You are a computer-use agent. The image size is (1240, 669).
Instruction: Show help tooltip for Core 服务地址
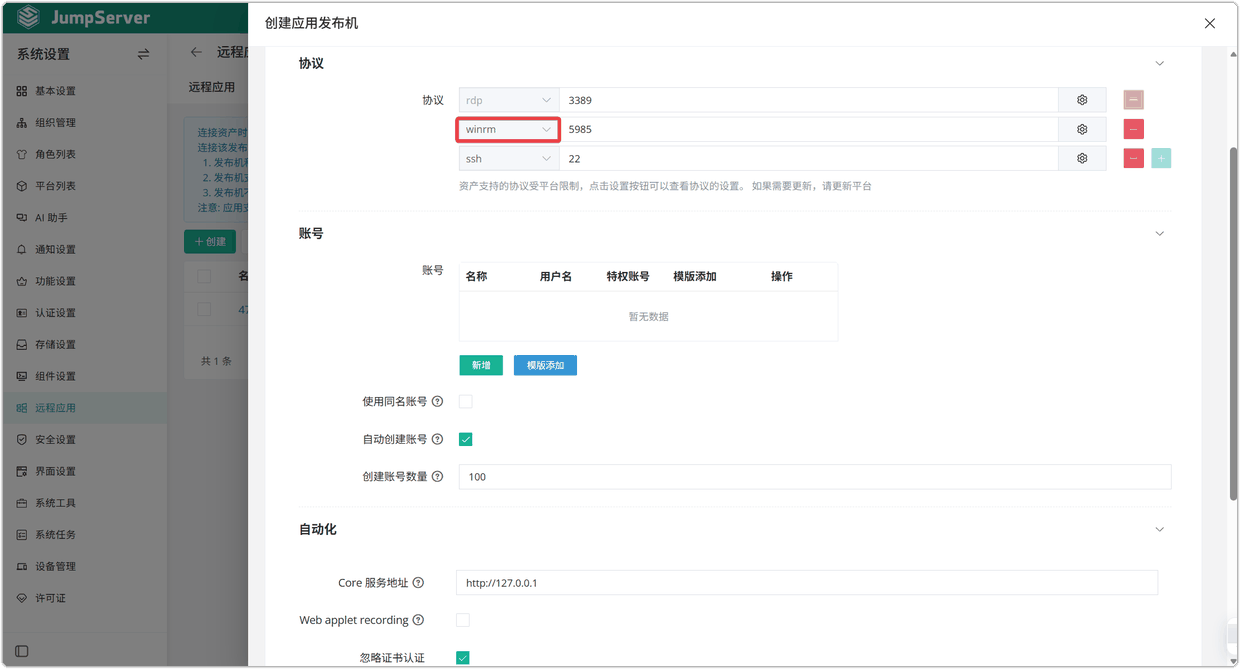coord(418,583)
